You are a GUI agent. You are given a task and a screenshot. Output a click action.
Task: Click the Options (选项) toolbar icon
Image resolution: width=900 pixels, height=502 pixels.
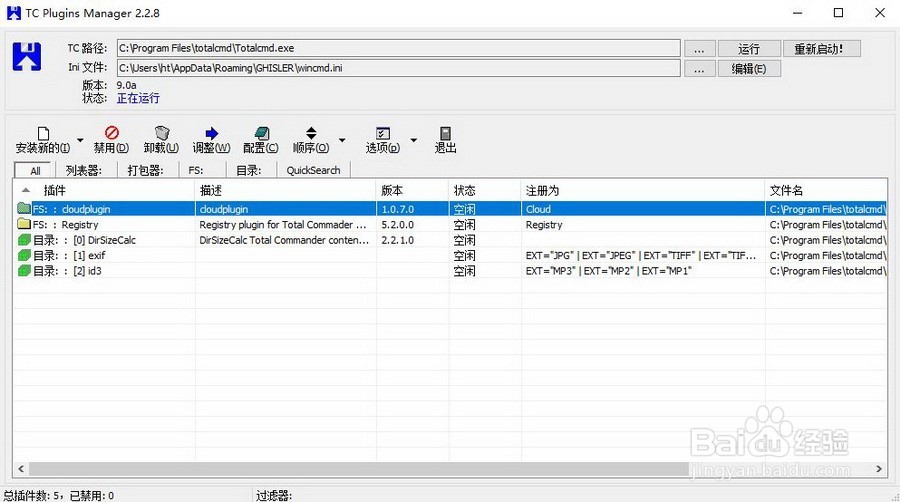pos(383,134)
